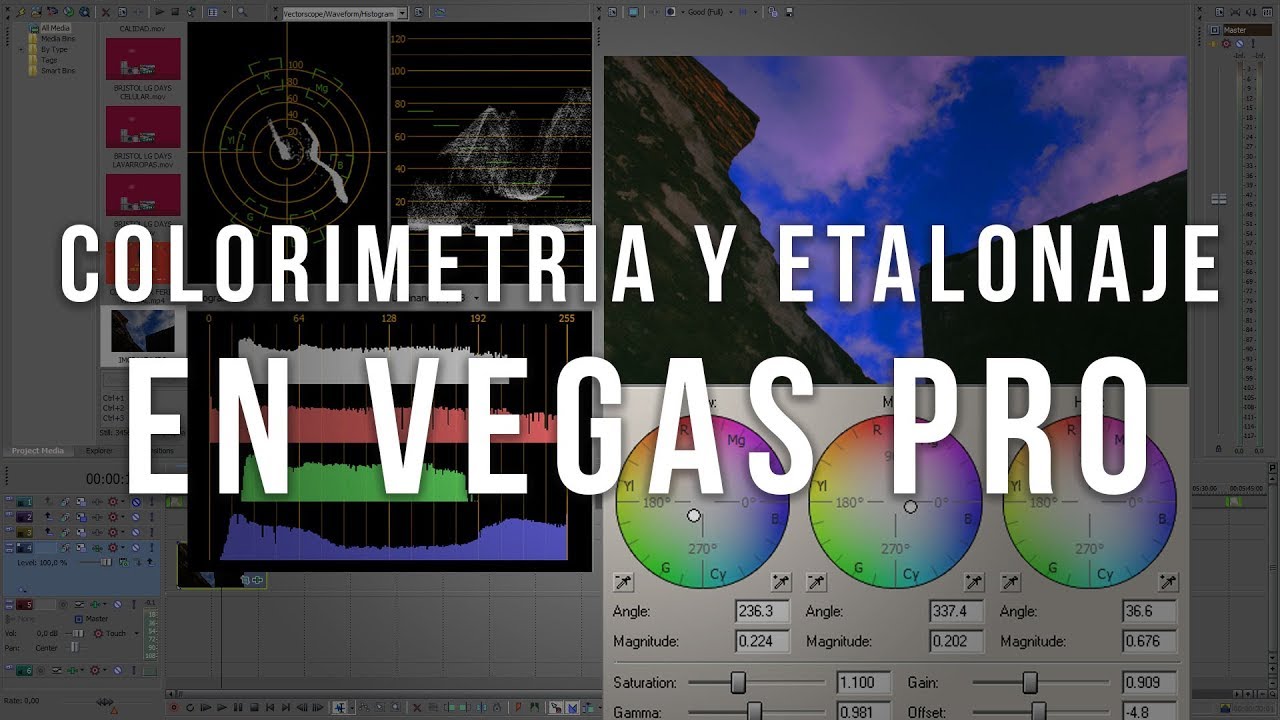Screen dimensions: 1280x720
Task: Open the Vectorscope/Waveform/Histogram scope selector
Action: coord(345,14)
